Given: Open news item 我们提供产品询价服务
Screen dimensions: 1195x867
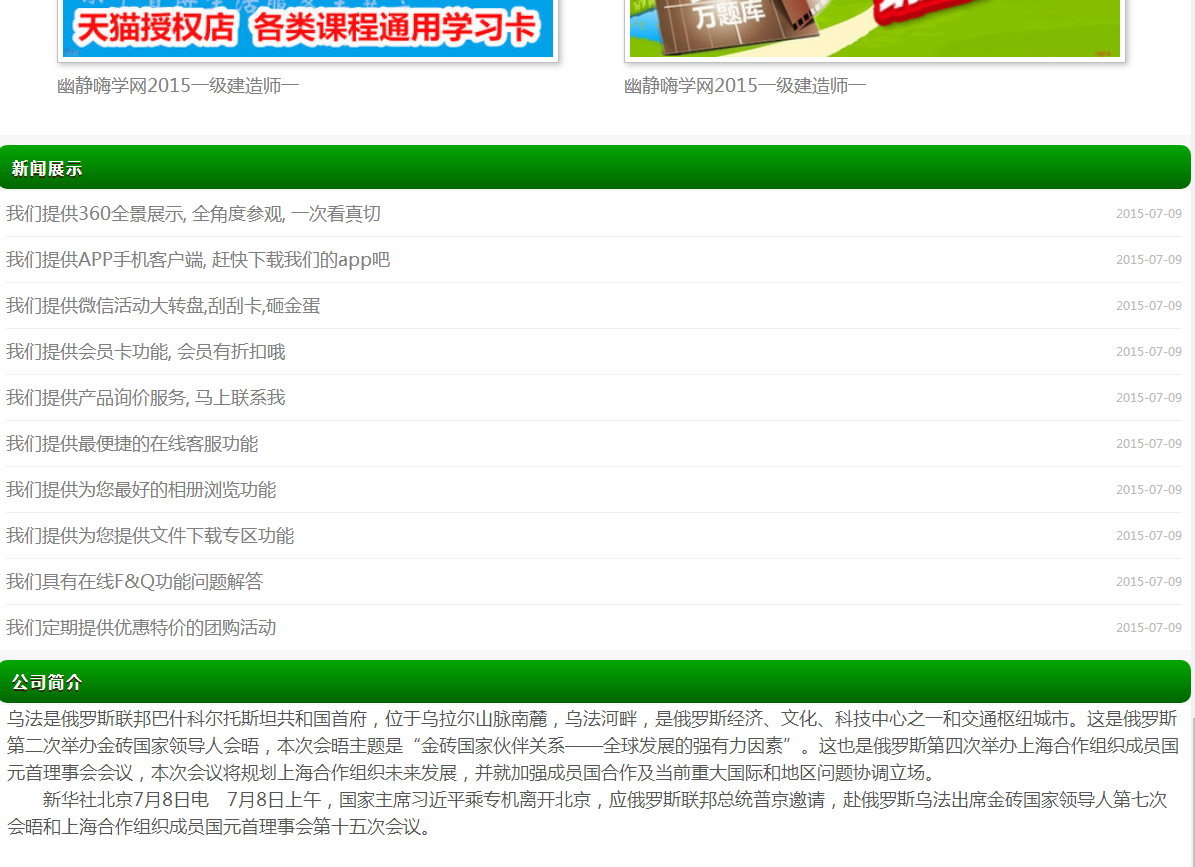Looking at the screenshot, I should 146,398.
